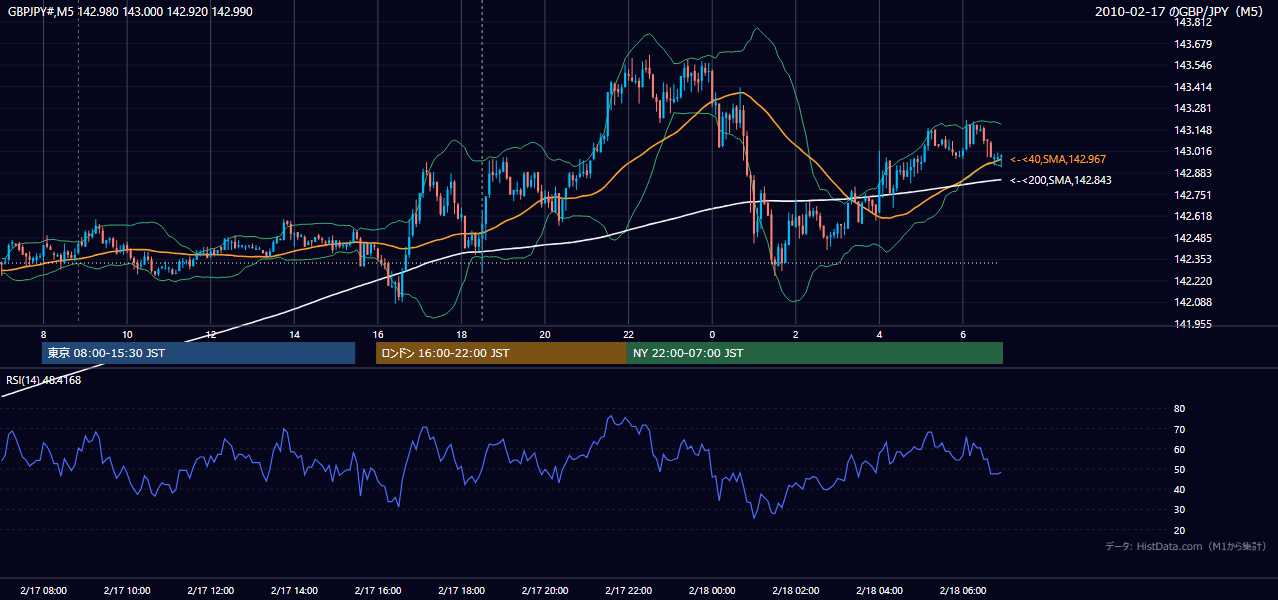This screenshot has height=600, width=1278.
Task: Select the NY 22:00-07:00 JST session bar
Action: coord(815,353)
